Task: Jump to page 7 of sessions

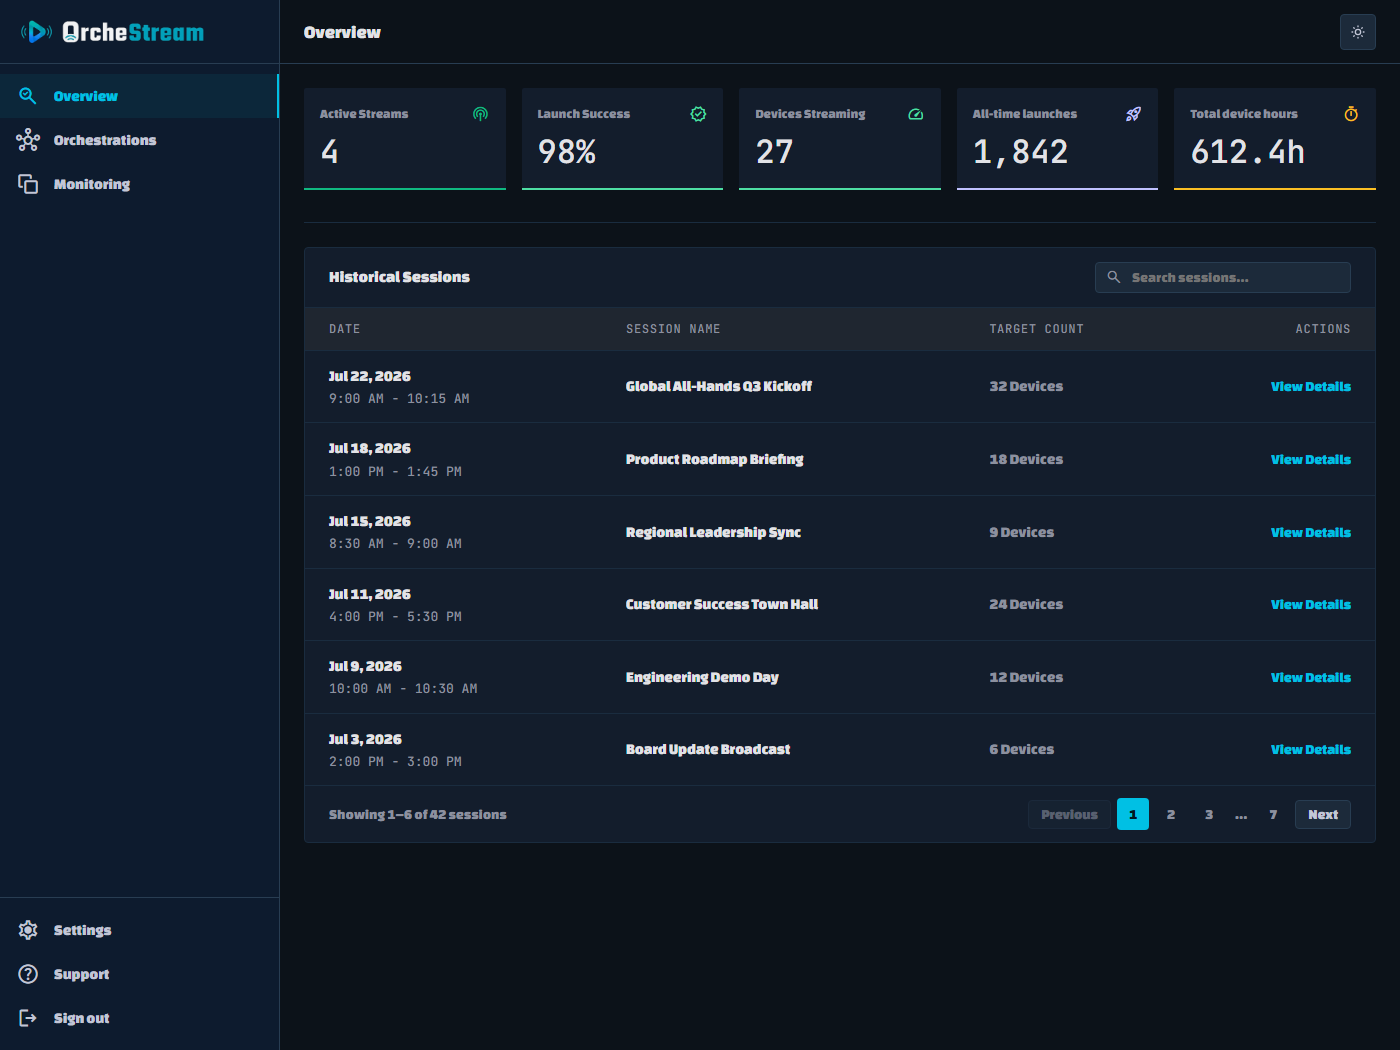Action: click(1273, 814)
